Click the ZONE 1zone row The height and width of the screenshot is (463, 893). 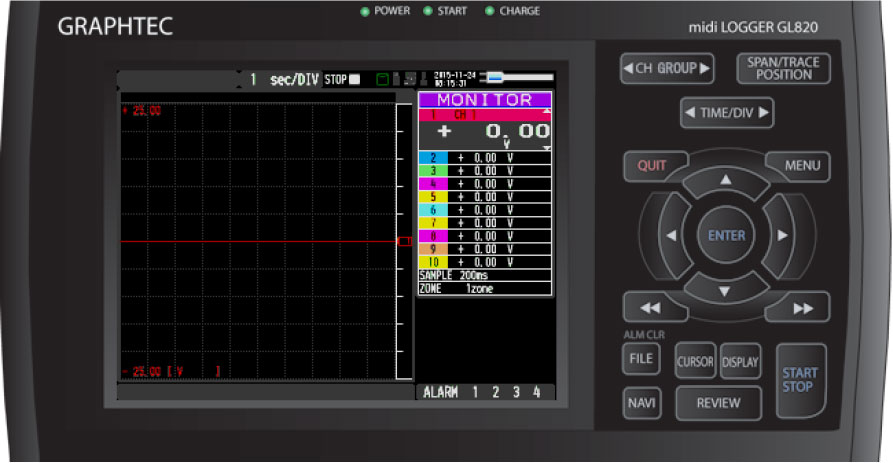[485, 289]
